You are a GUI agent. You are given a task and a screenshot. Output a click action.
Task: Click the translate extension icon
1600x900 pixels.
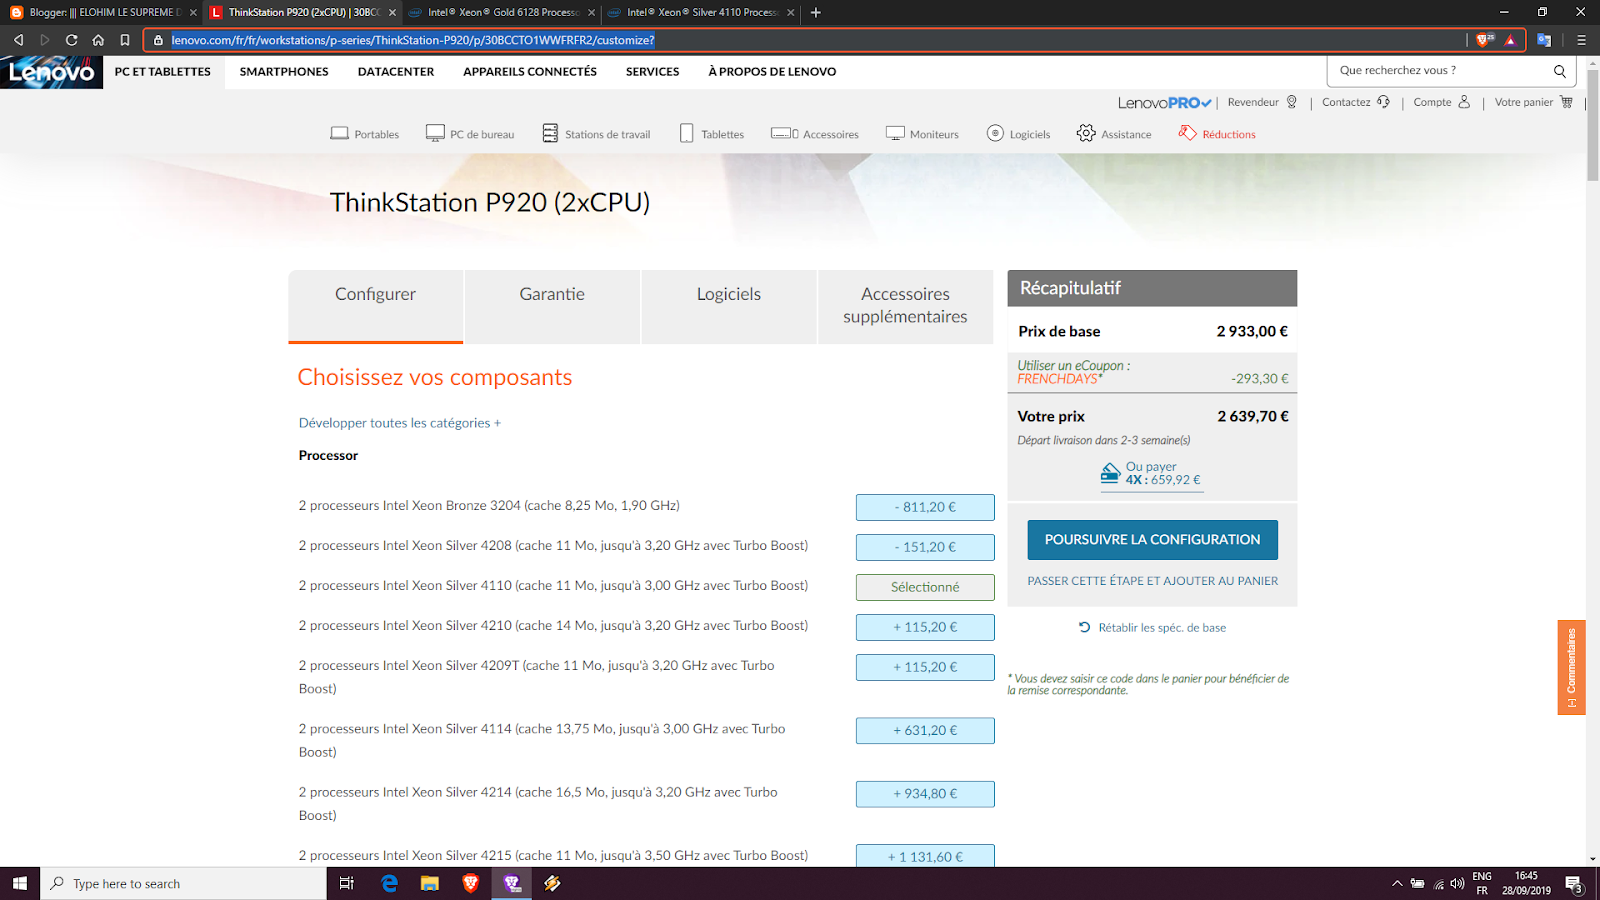point(1544,40)
